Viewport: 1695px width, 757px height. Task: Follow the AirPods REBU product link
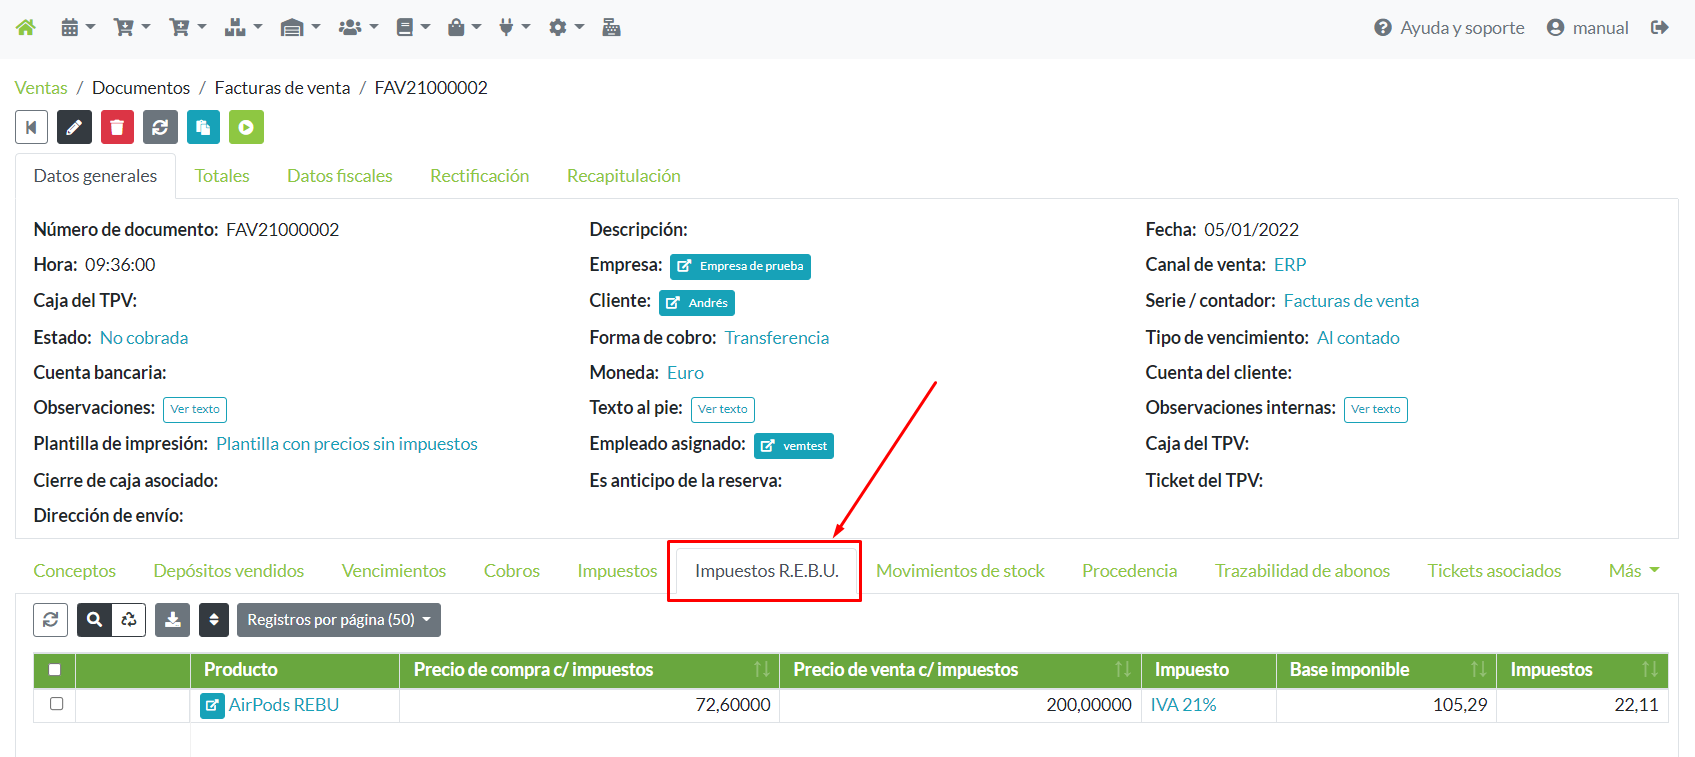pos(283,705)
